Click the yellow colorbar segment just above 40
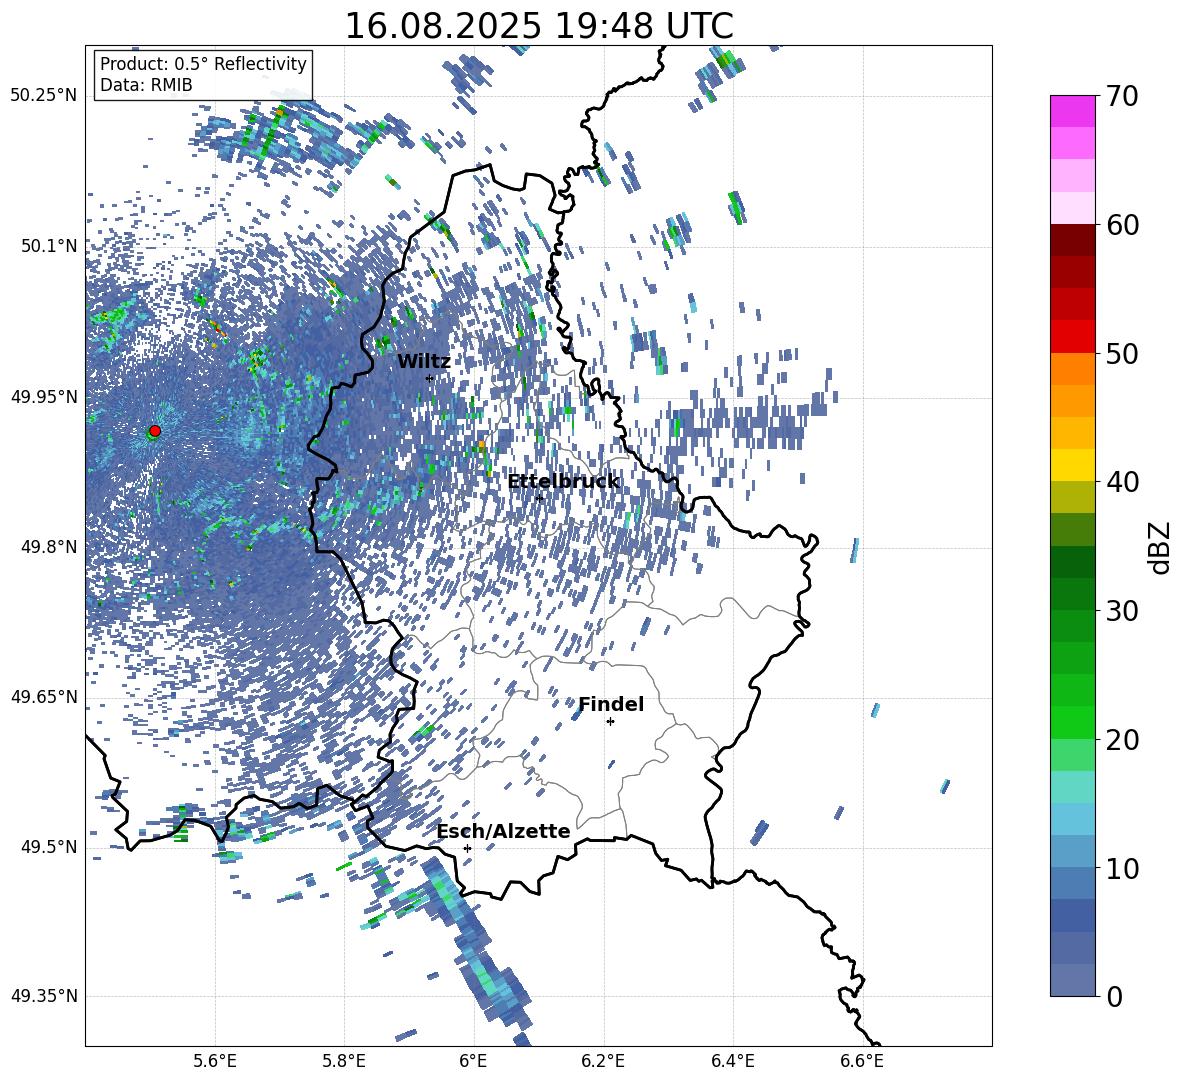The image size is (1184, 1081). point(1072,466)
